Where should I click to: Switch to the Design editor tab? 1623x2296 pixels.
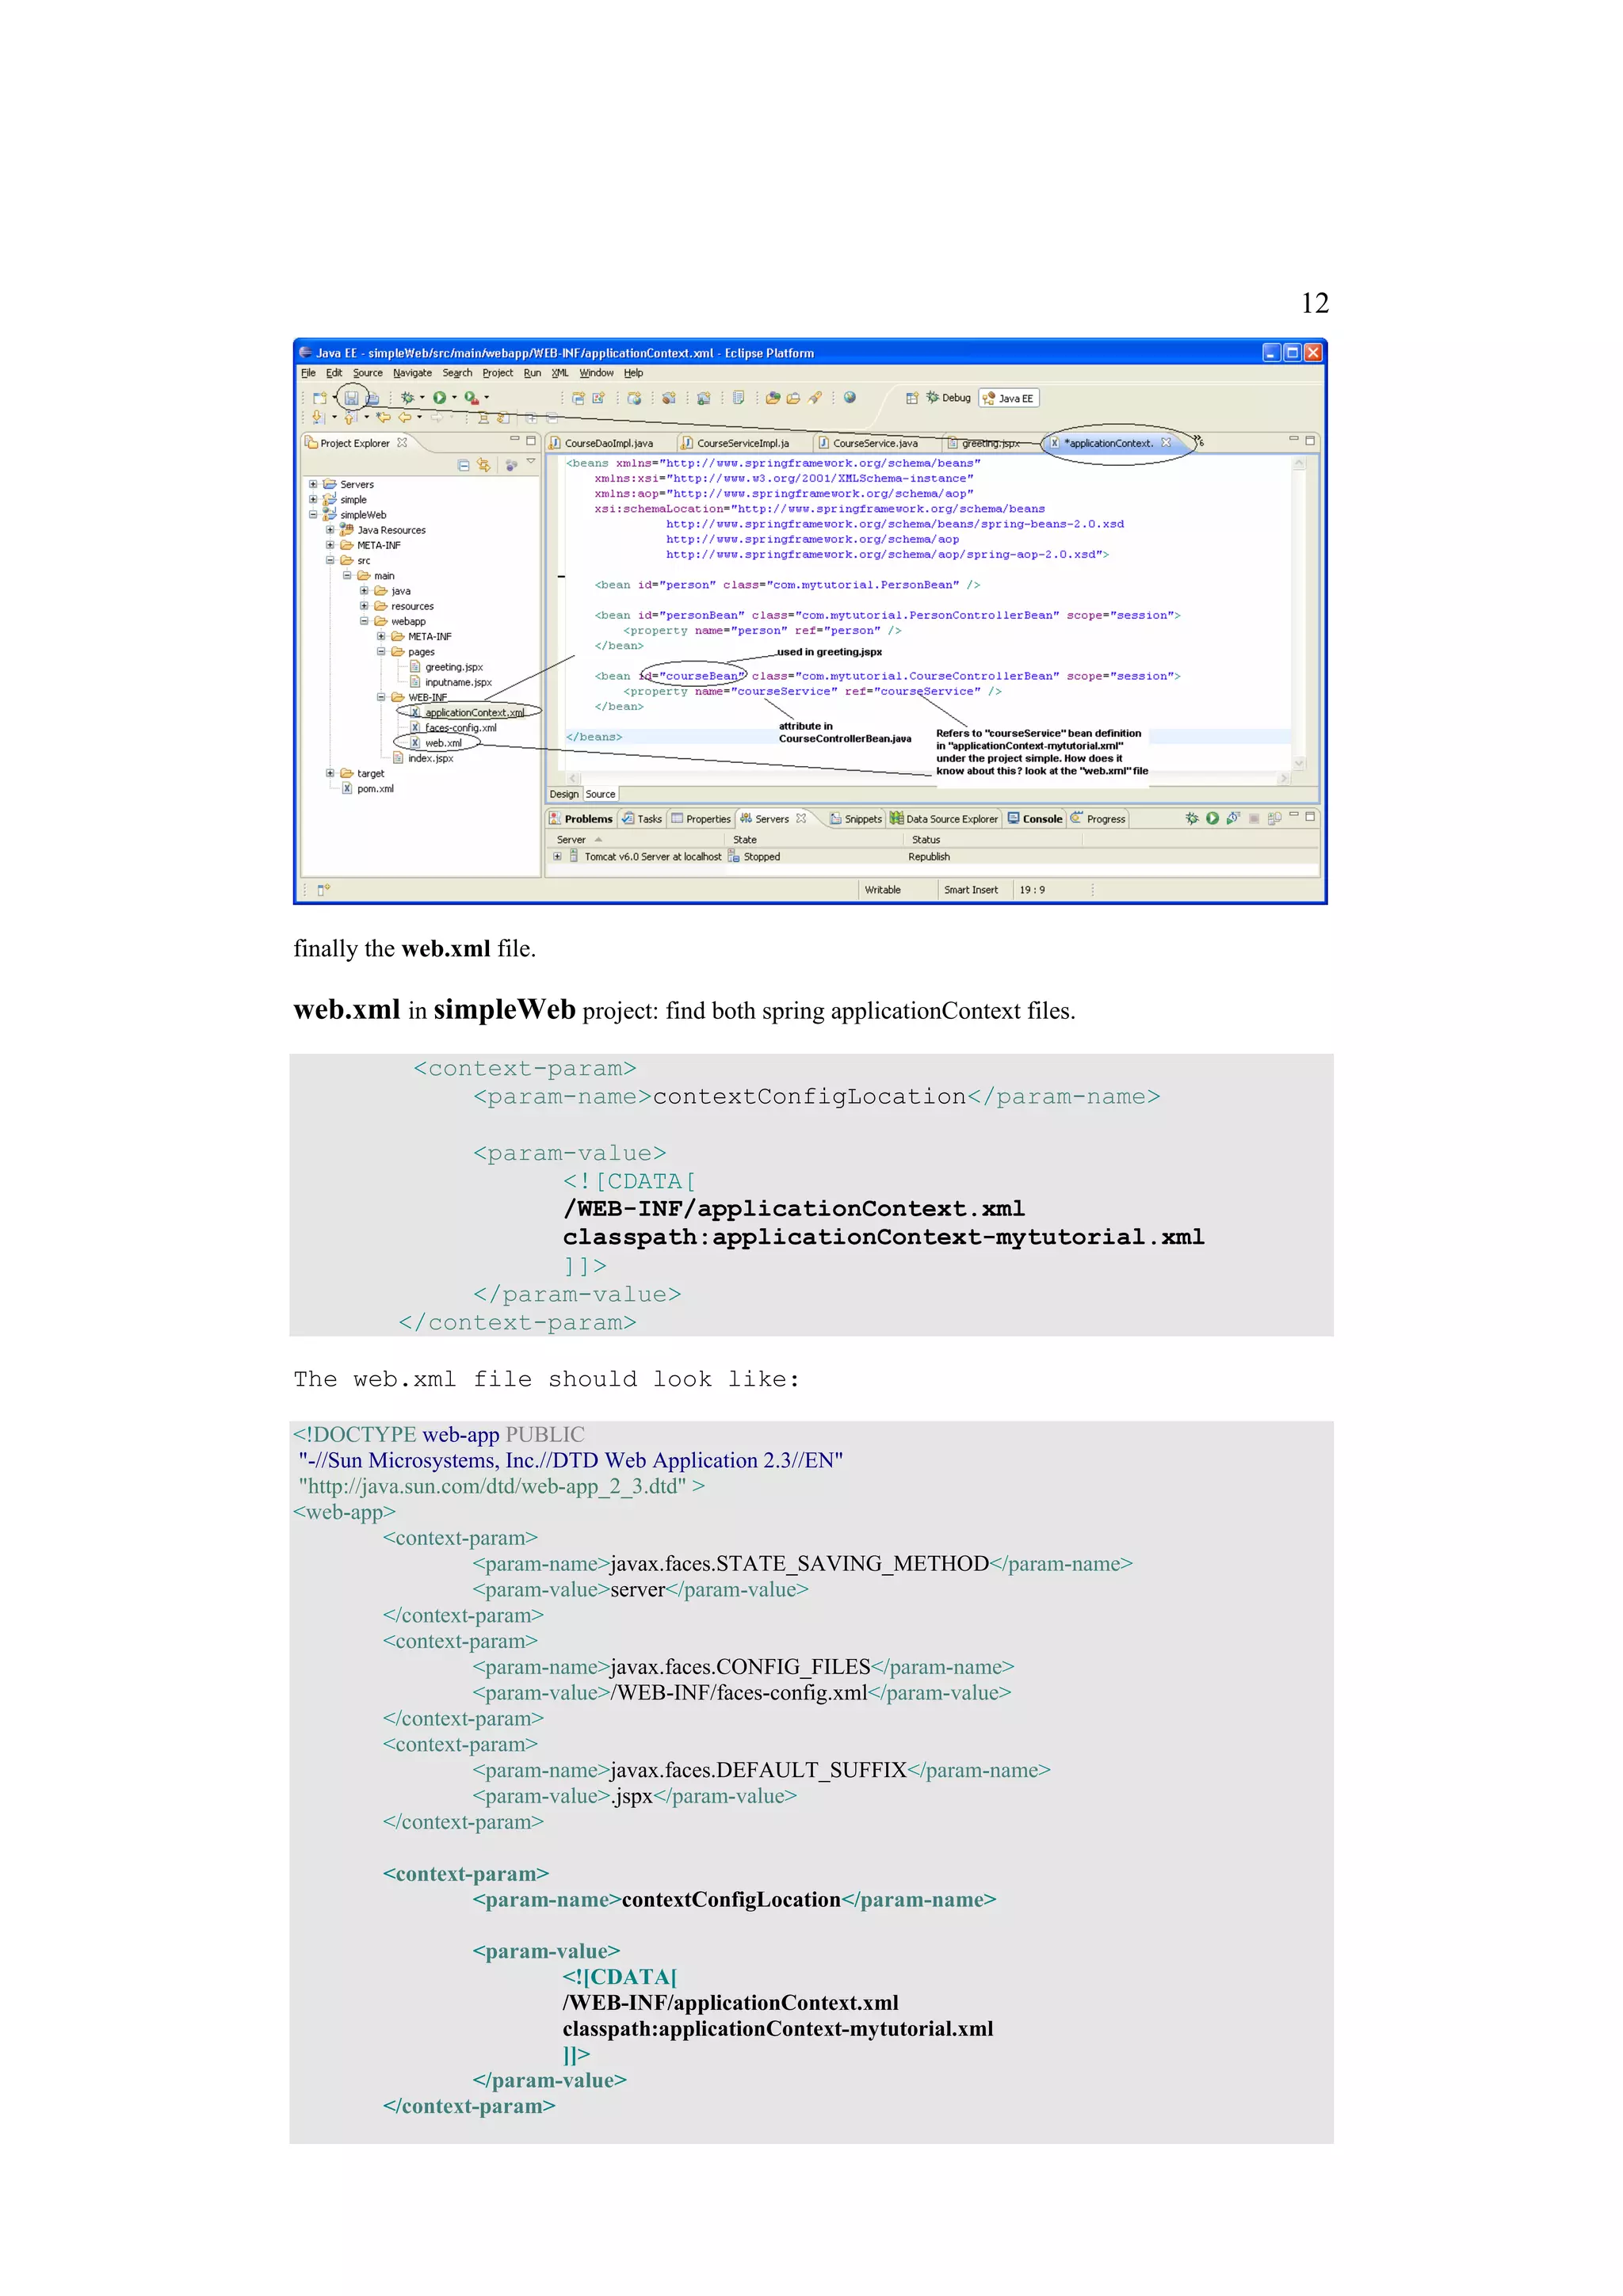pyautogui.click(x=564, y=794)
